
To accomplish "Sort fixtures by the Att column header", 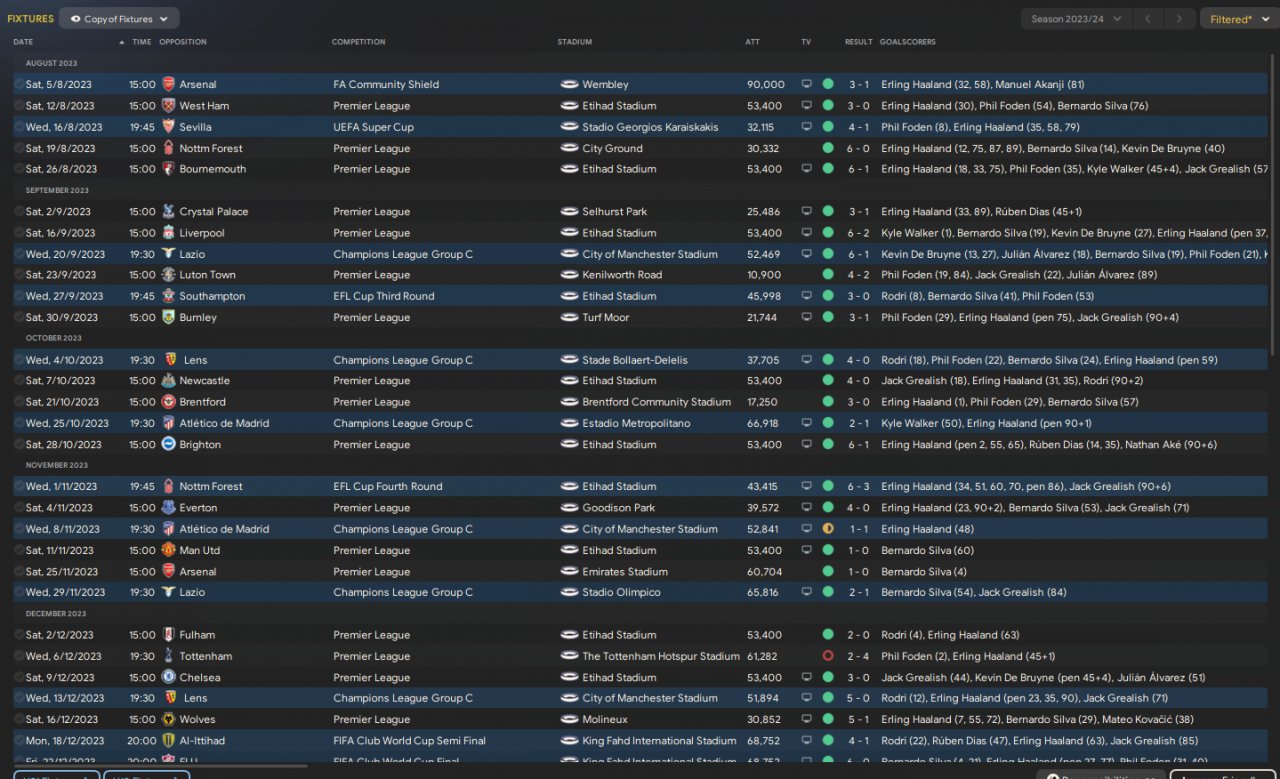I will click(753, 42).
